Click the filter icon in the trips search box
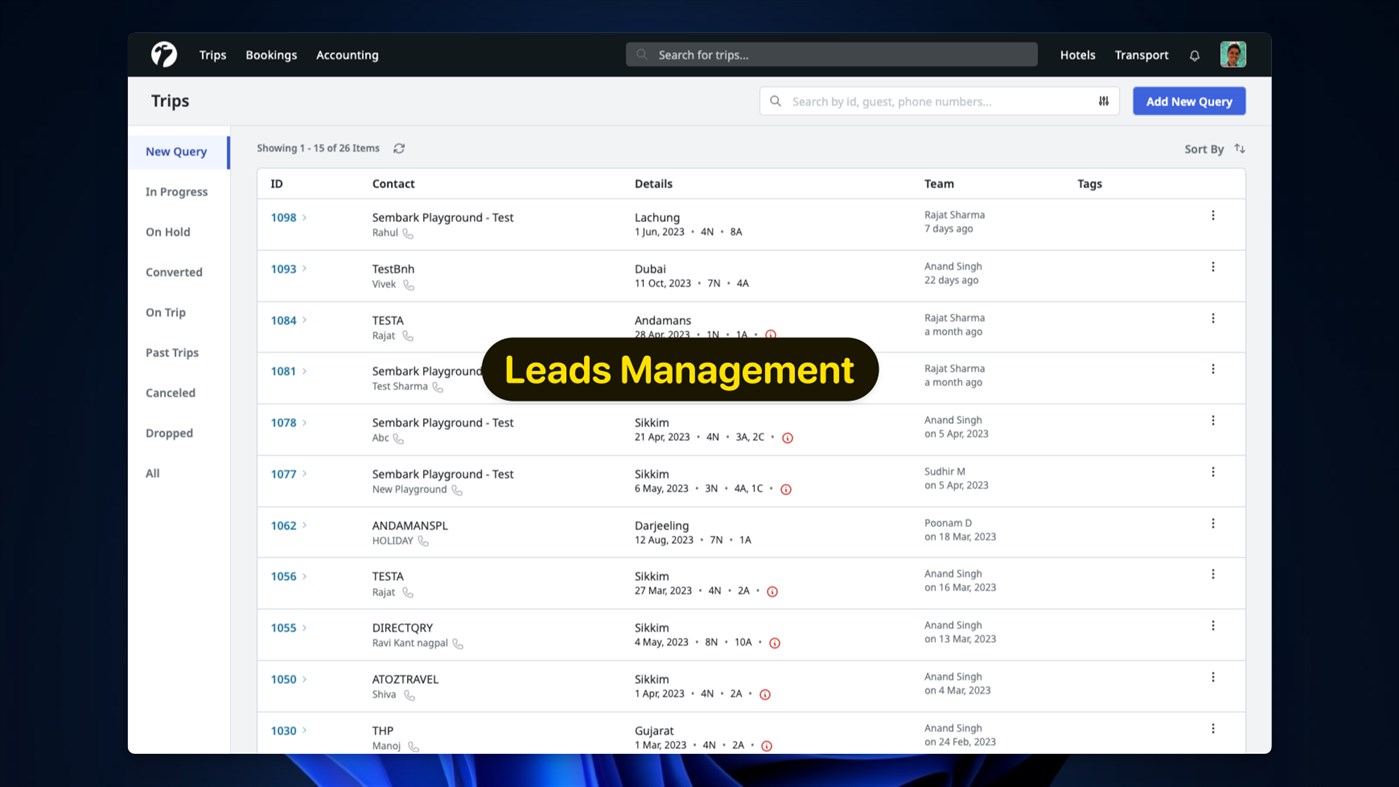Viewport: 1399px width, 787px height. tap(1104, 101)
